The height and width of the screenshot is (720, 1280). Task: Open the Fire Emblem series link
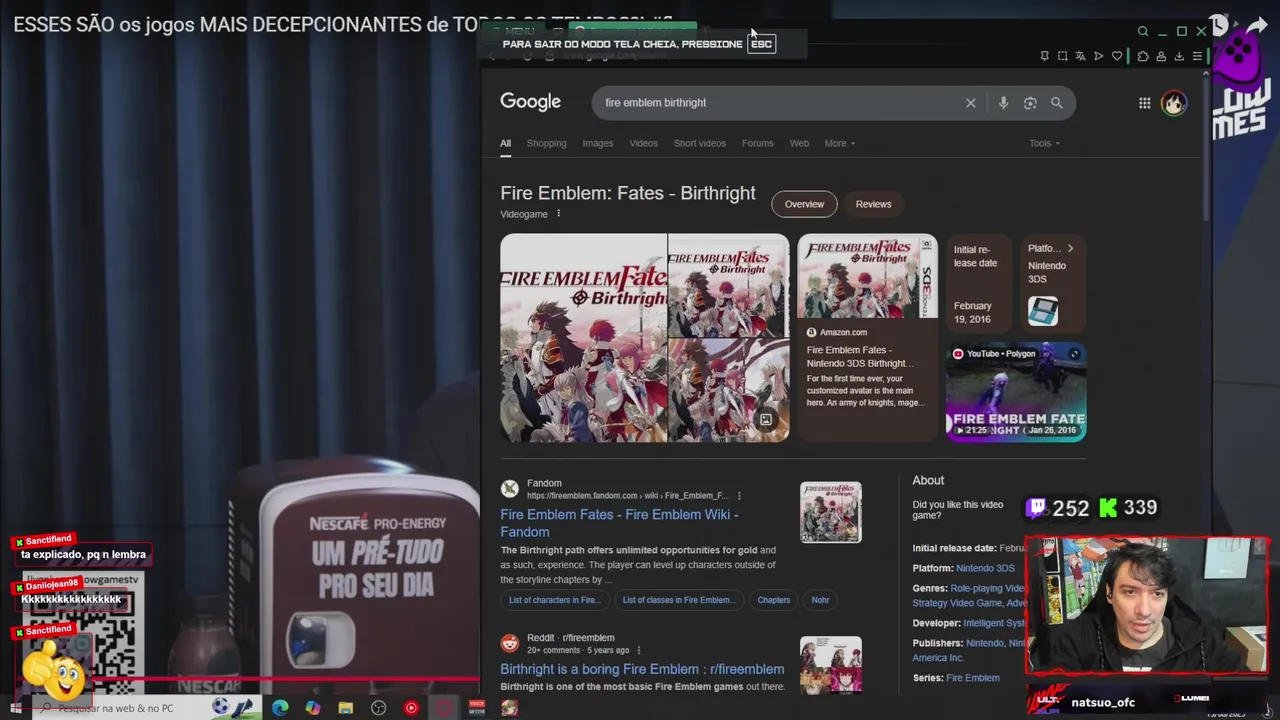tap(973, 678)
